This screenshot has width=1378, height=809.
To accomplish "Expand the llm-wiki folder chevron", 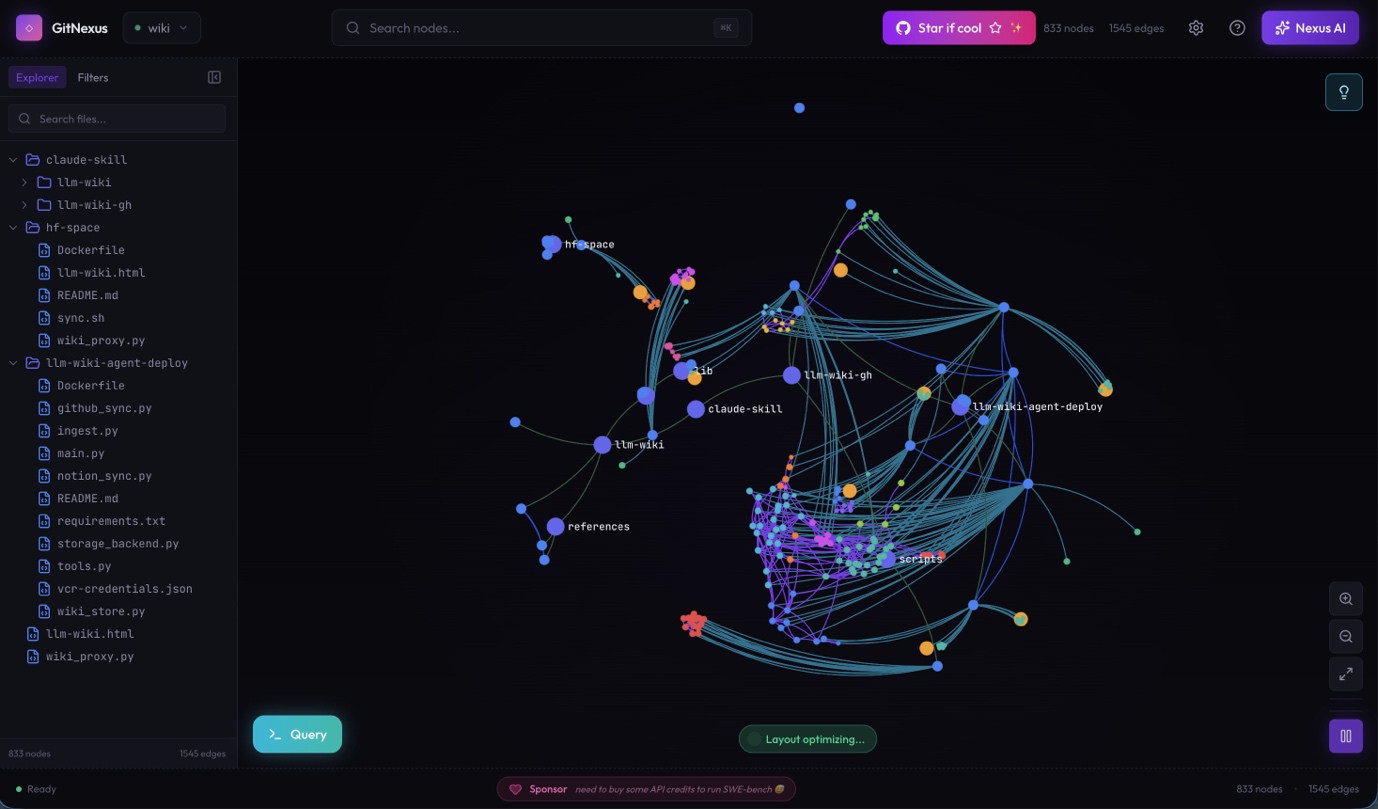I will tap(24, 182).
